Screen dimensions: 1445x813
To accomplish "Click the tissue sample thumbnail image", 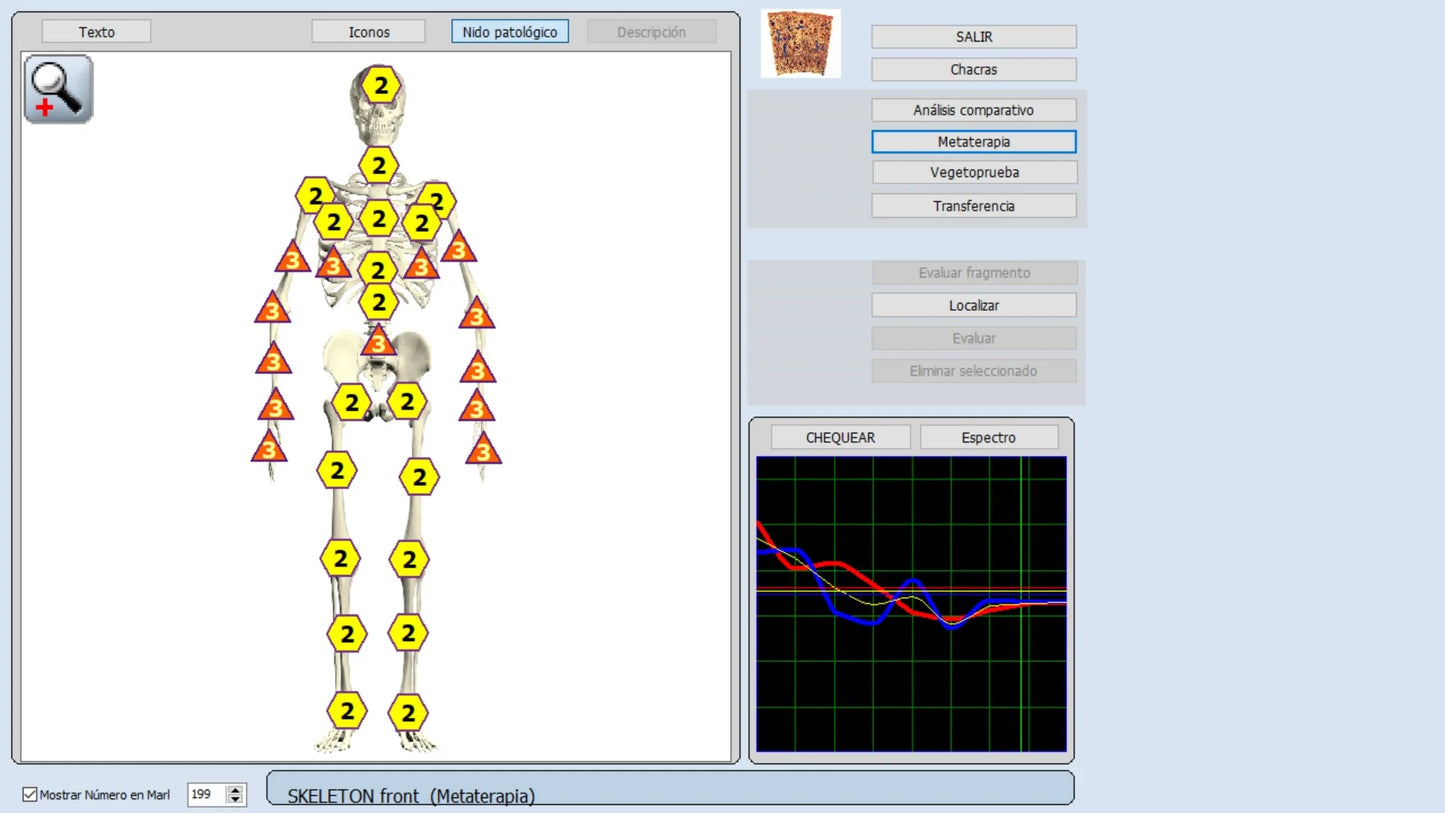I will pyautogui.click(x=800, y=43).
